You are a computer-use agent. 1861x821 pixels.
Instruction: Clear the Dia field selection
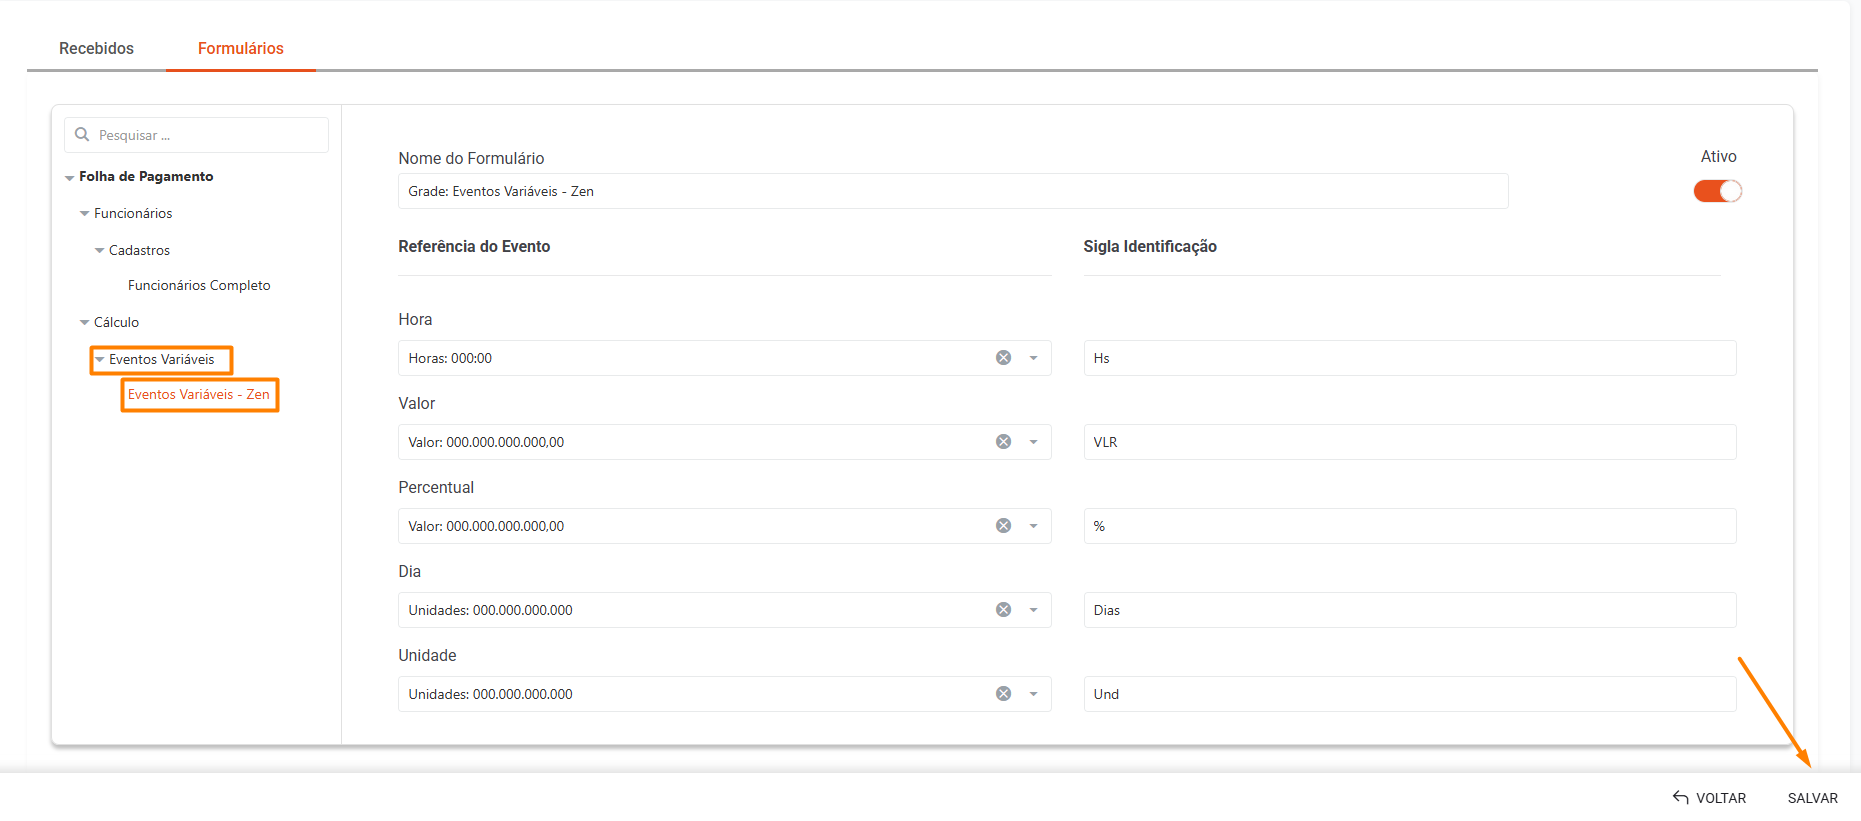coord(1003,610)
